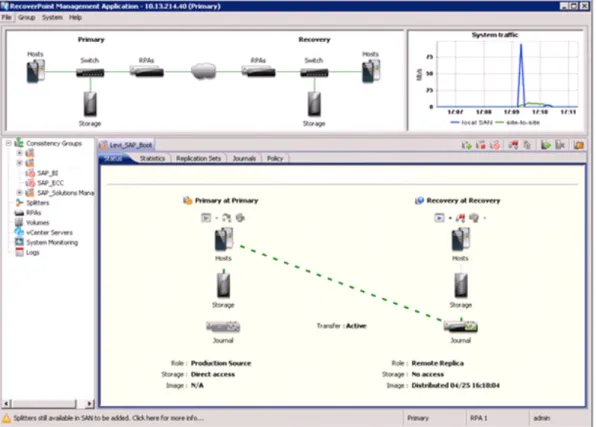This screenshot has height=427, width=597.
Task: Click the Hosts icon under Recovery at Recovery
Action: (x=461, y=239)
